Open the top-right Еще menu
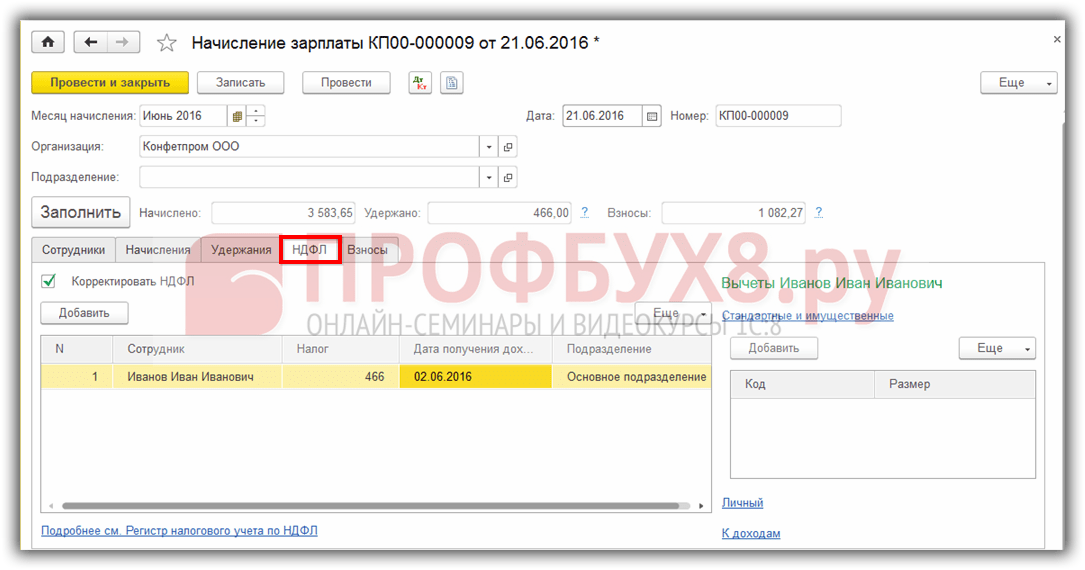 (1019, 82)
